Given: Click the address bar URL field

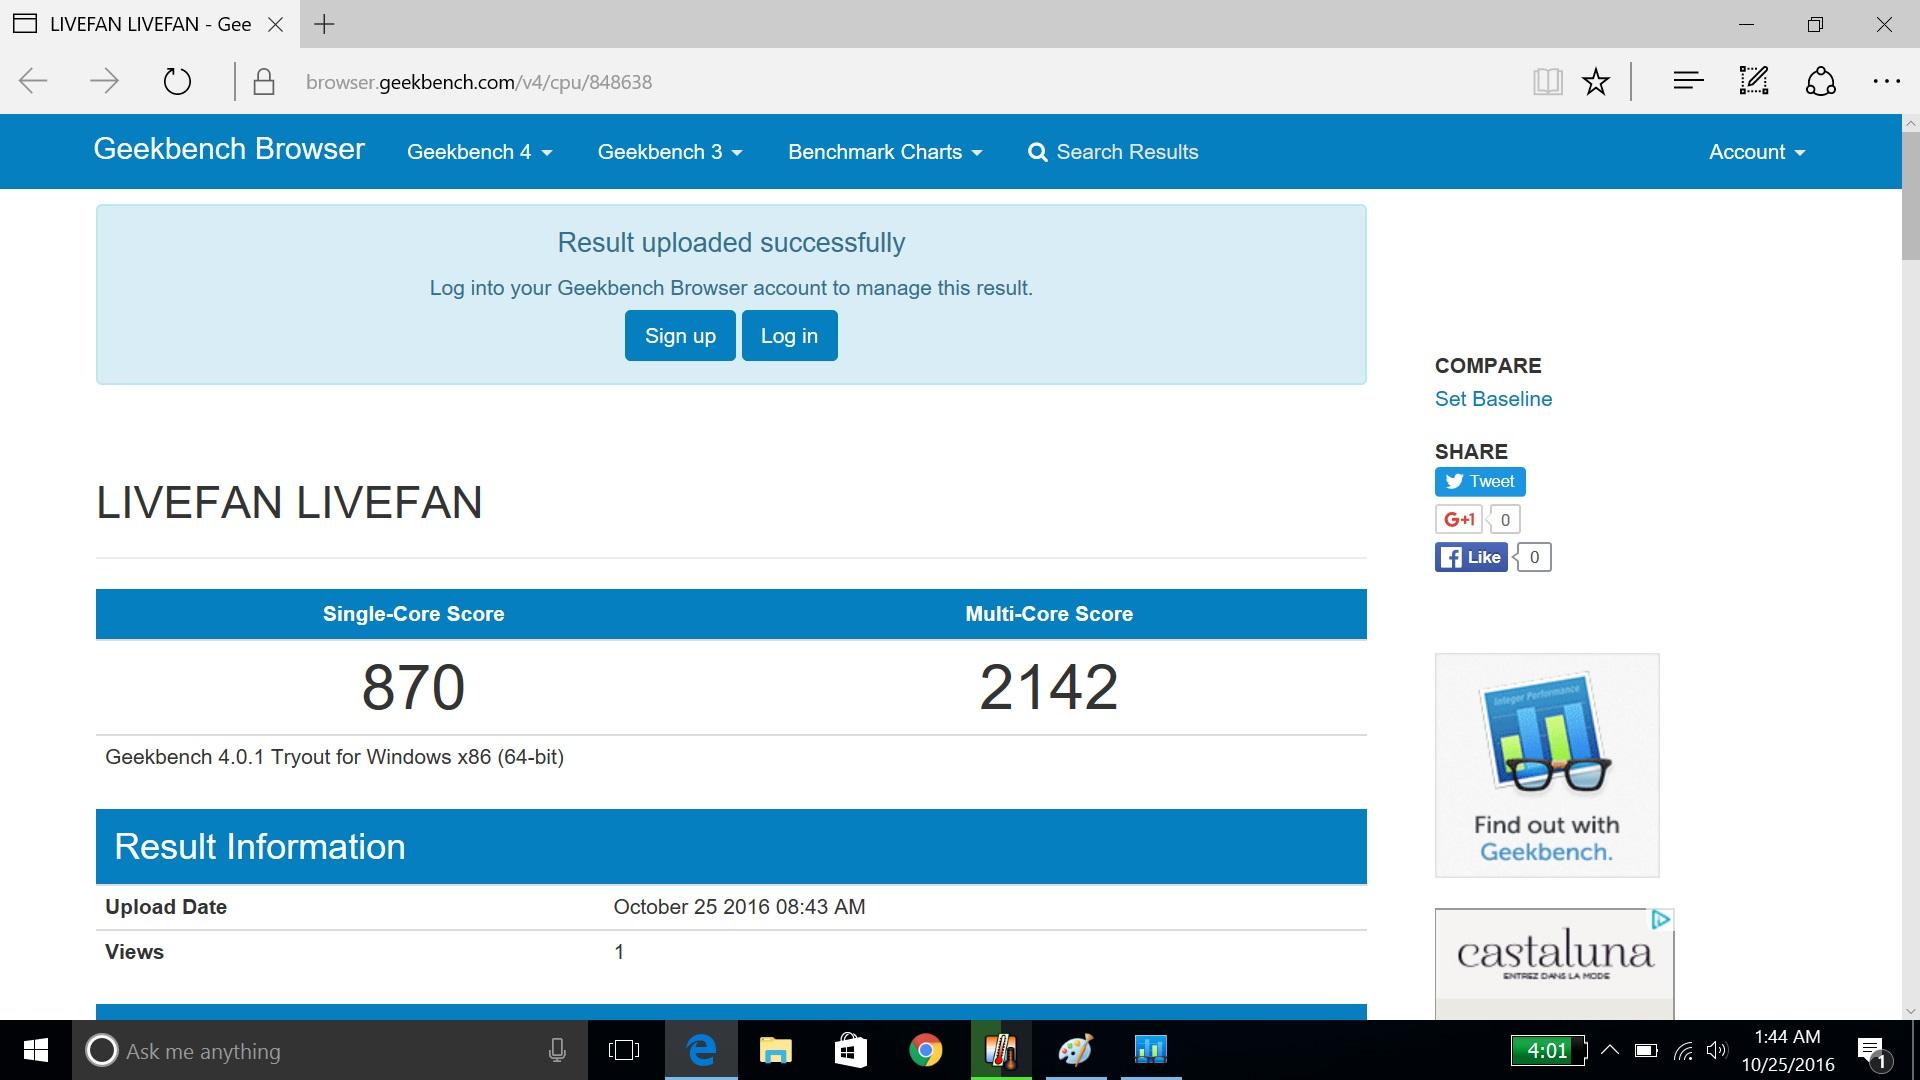Looking at the screenshot, I should tap(900, 82).
